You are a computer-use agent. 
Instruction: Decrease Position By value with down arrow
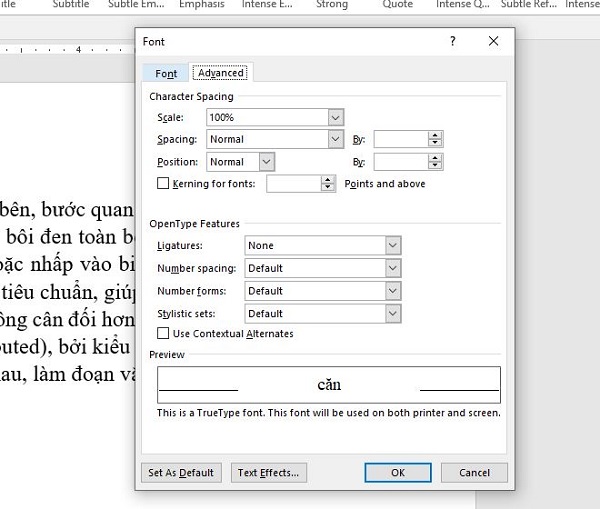click(x=436, y=166)
